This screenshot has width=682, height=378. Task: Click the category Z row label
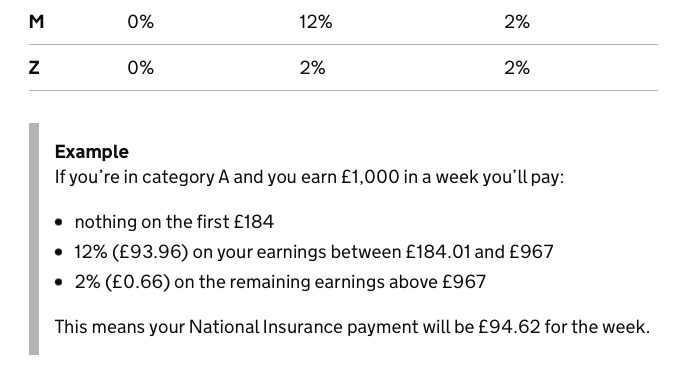(34, 67)
